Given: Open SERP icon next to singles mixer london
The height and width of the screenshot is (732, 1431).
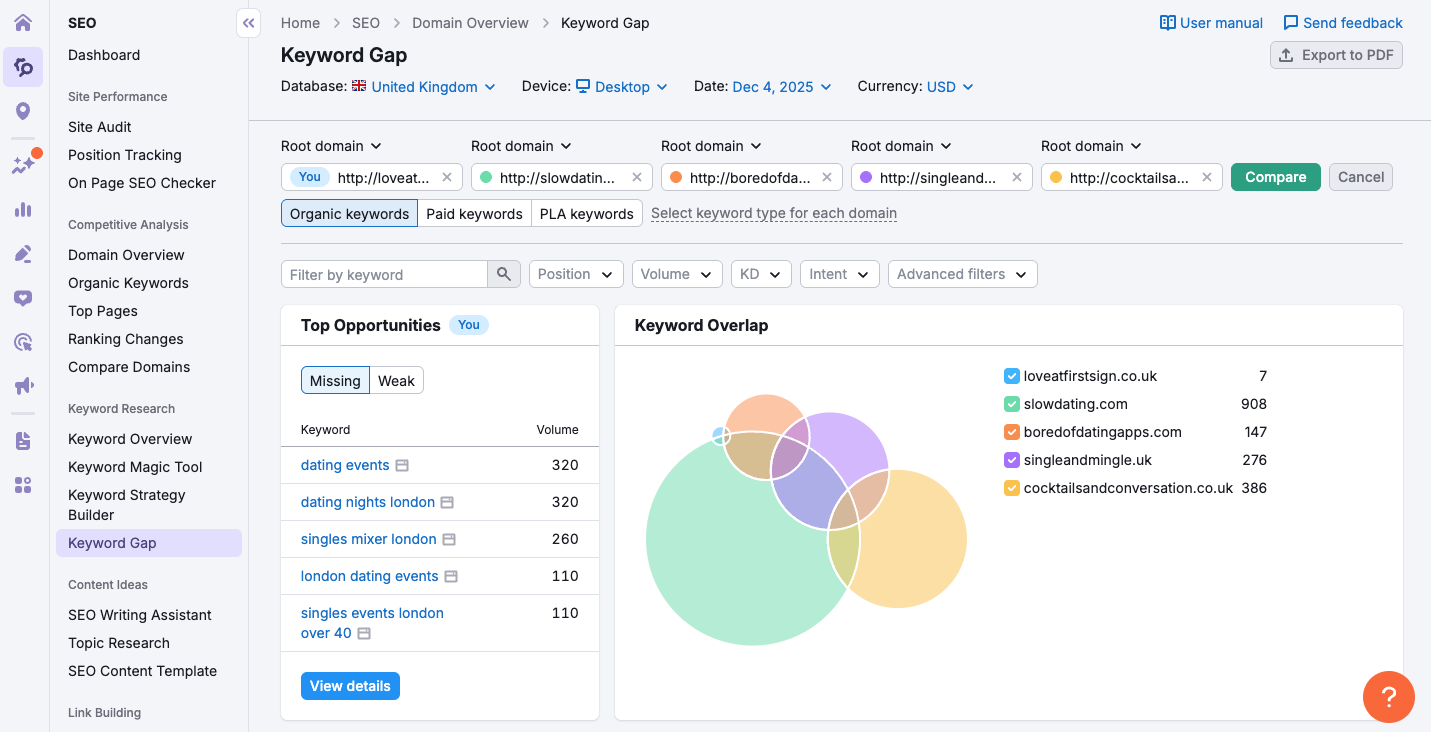Looking at the screenshot, I should [450, 540].
